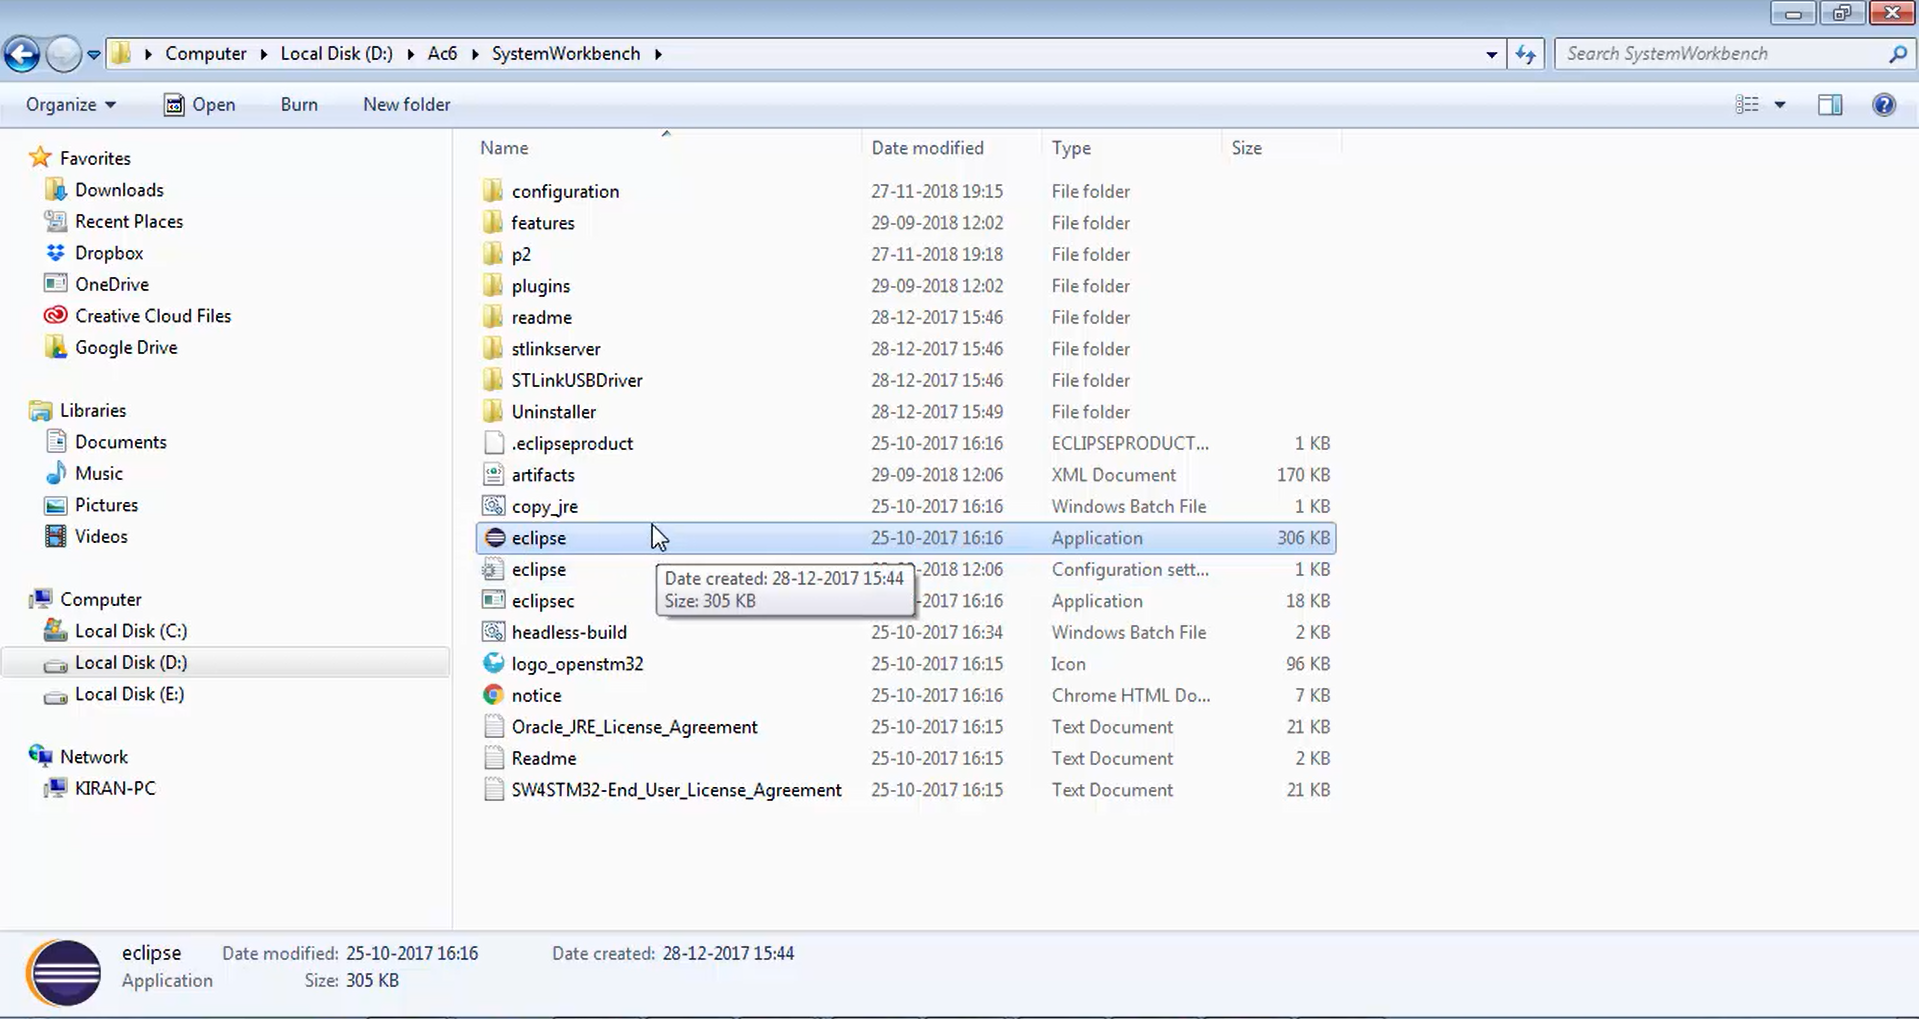Viewport: 1919px width, 1019px height.
Task: Change your view icon button
Action: click(1747, 105)
